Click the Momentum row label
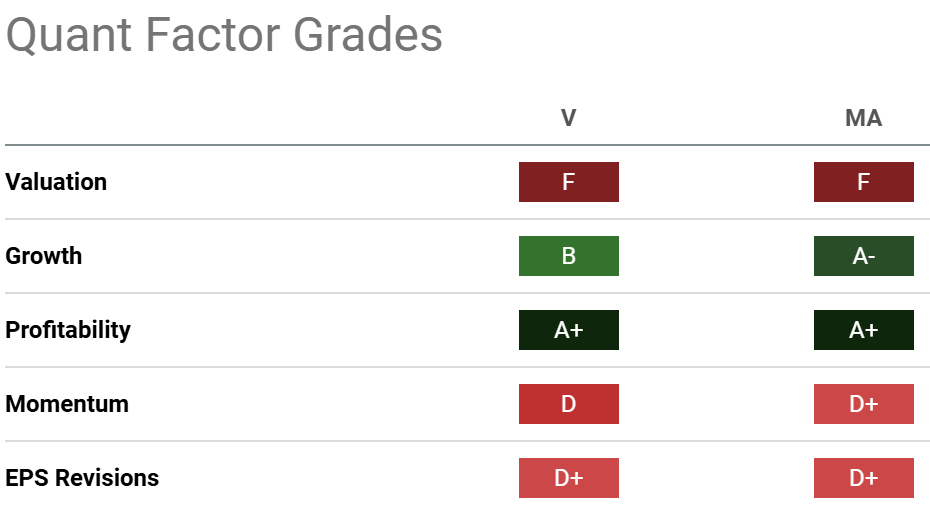 click(x=67, y=404)
